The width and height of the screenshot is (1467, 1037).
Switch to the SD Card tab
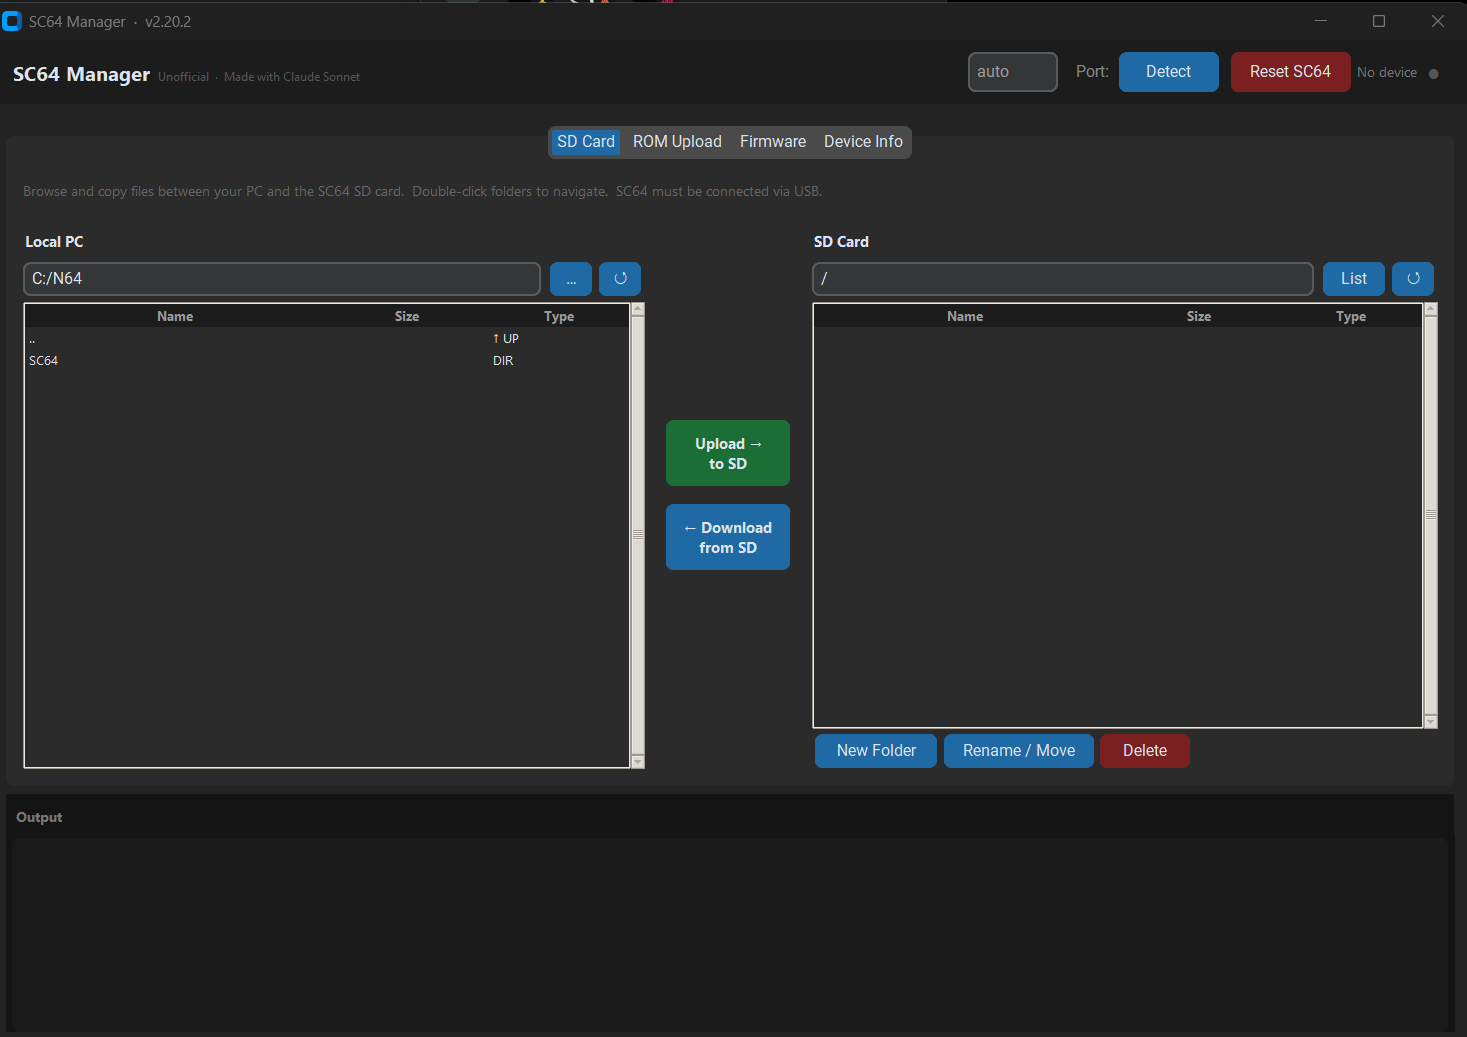tap(586, 142)
